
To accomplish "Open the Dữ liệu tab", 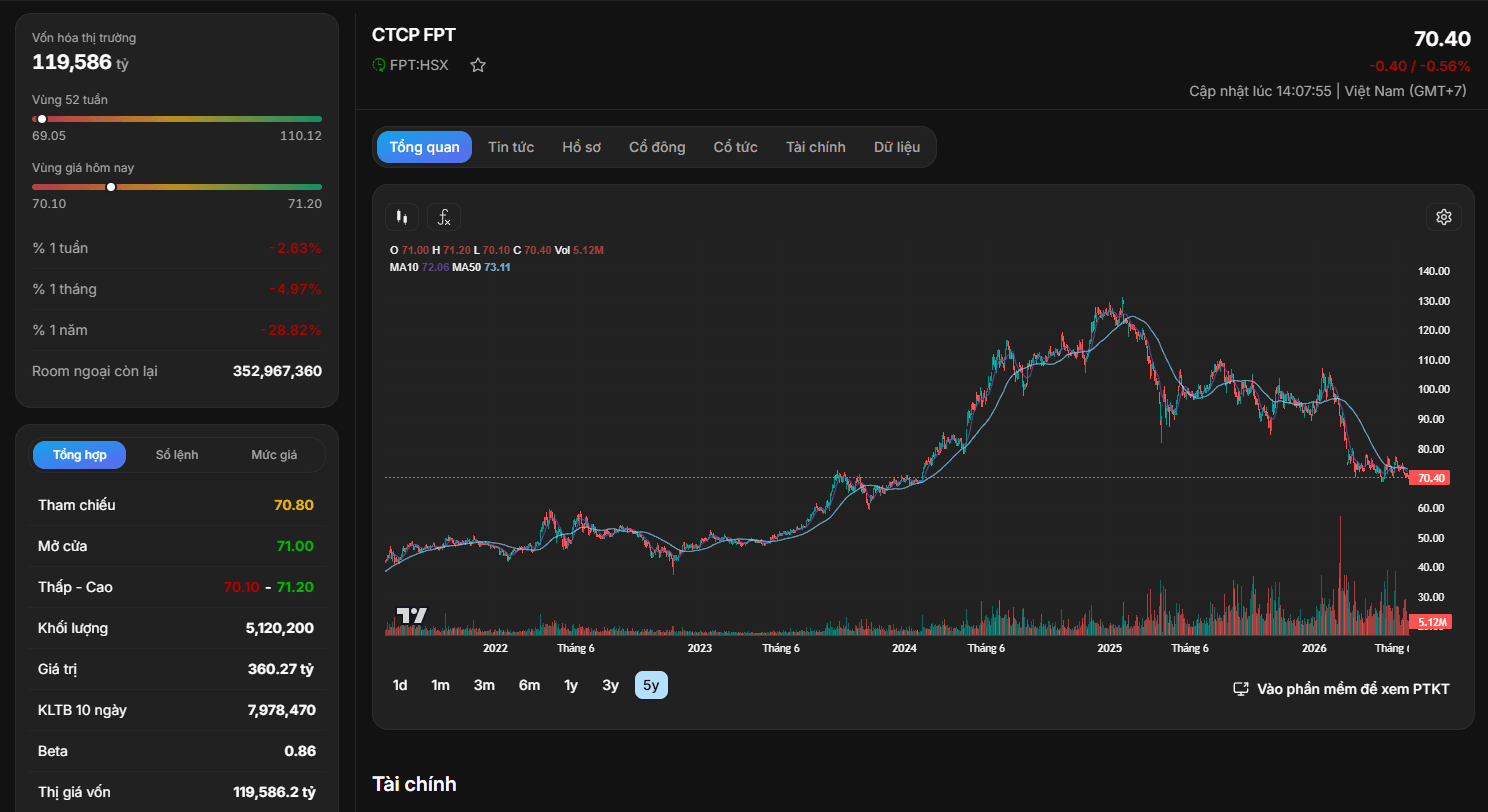I will click(x=897, y=147).
